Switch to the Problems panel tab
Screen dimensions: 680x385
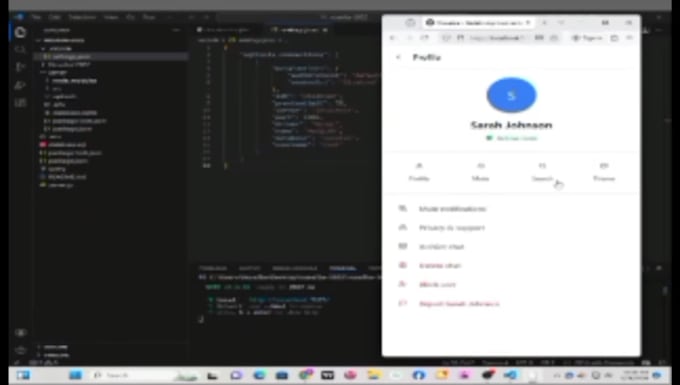coord(213,268)
